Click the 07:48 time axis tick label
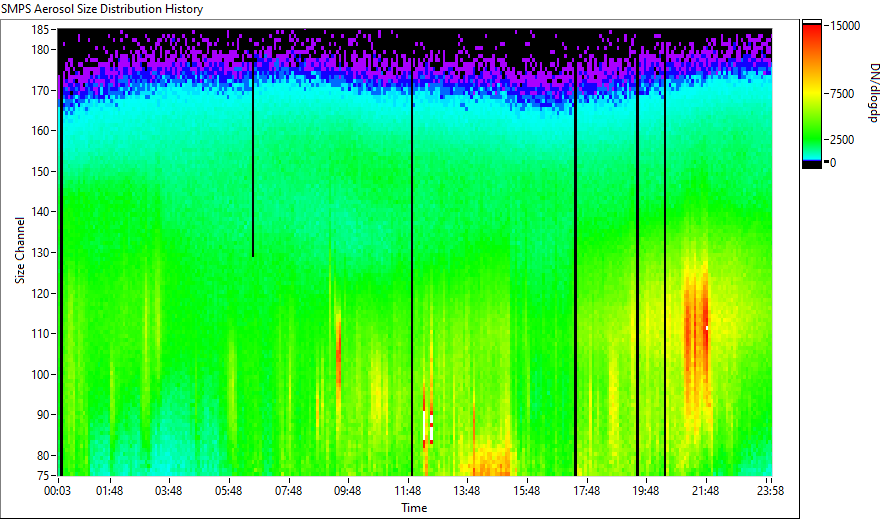 288,491
